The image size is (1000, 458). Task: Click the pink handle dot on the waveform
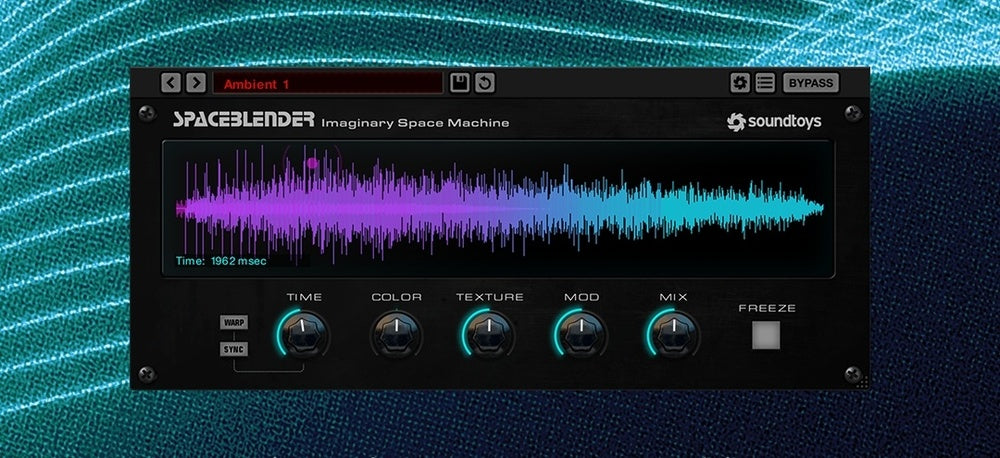click(x=312, y=163)
